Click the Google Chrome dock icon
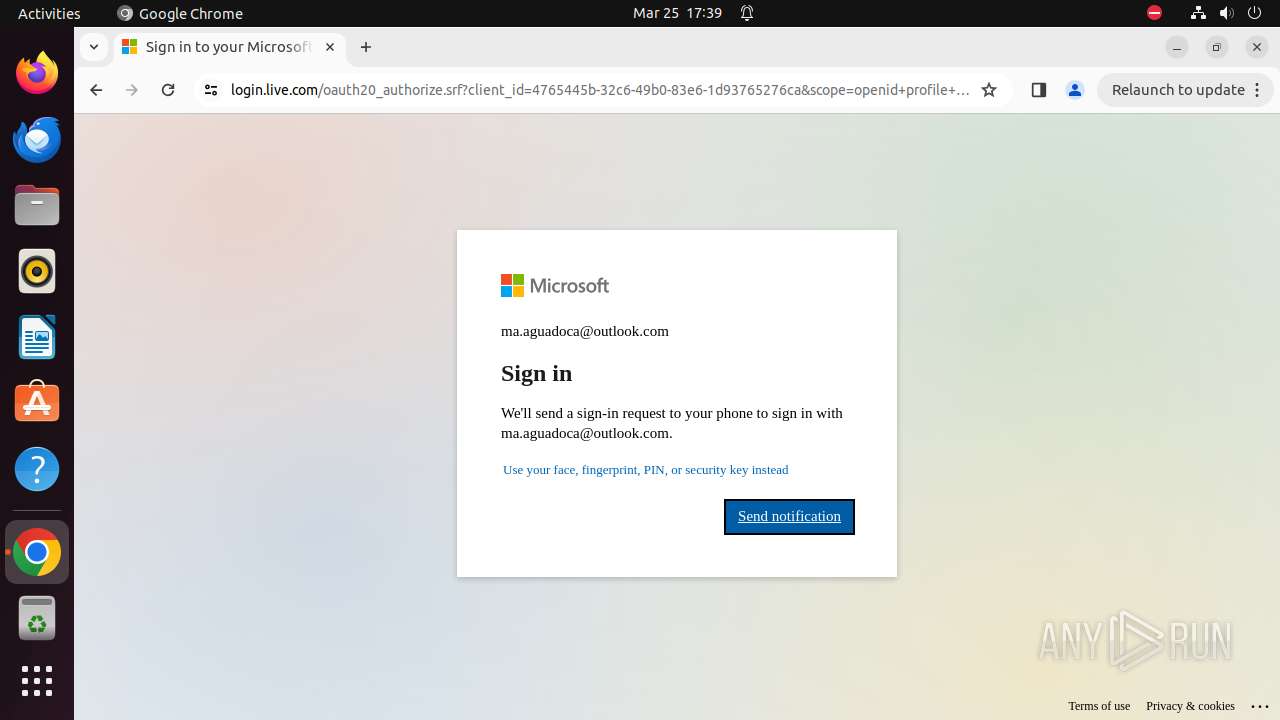1280x720 pixels. [x=37, y=552]
